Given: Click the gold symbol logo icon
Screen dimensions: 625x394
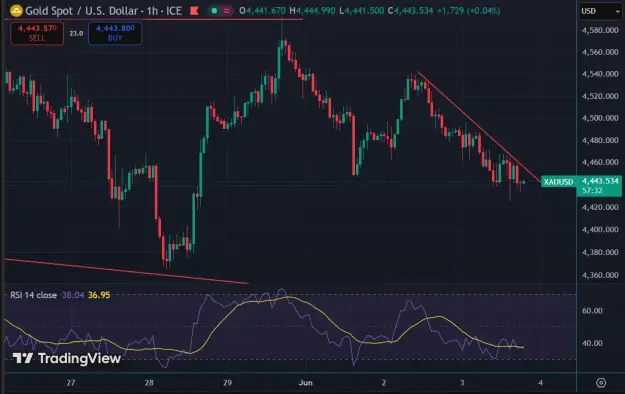Looking at the screenshot, I should pos(16,11).
